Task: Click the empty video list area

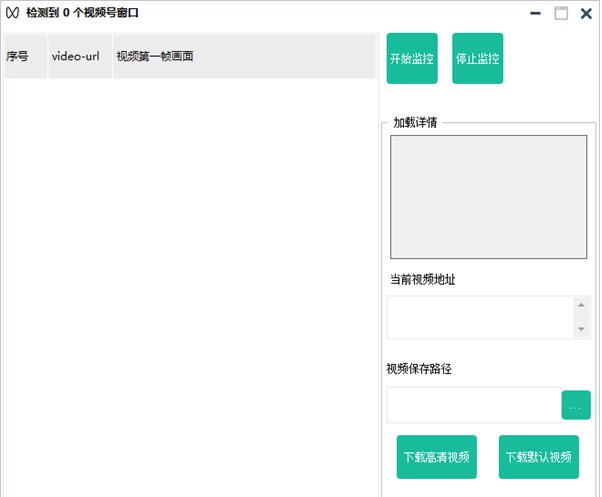Action: click(x=190, y=280)
